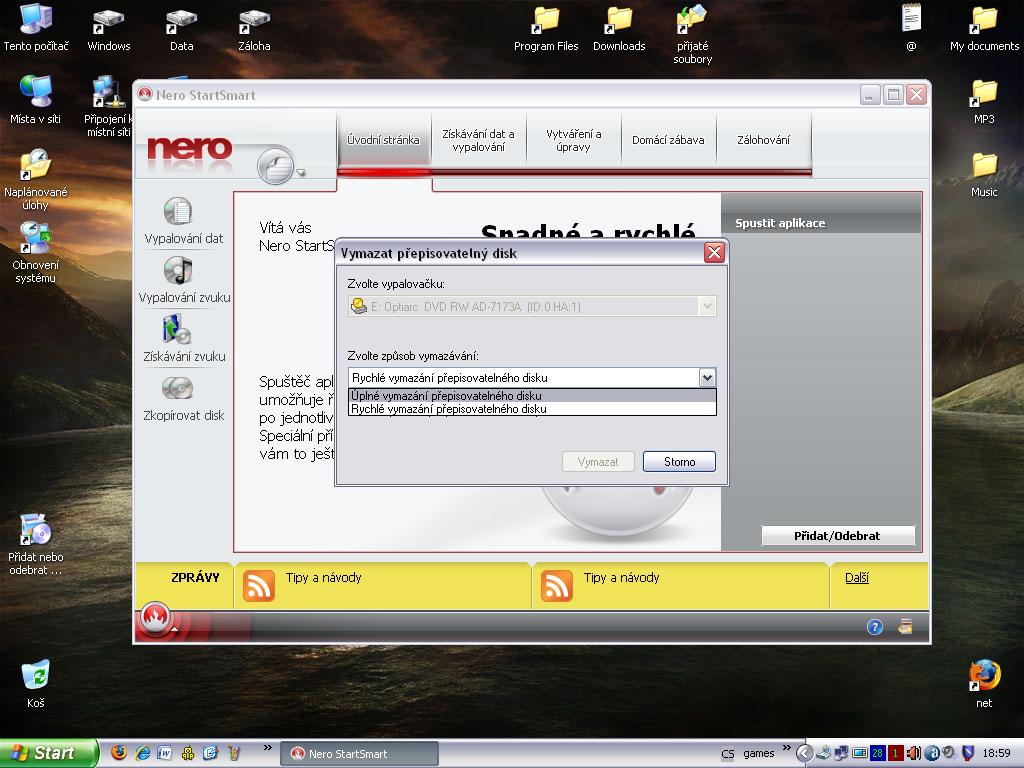
Task: Select the Koš recycle bin icon
Action: 35,684
